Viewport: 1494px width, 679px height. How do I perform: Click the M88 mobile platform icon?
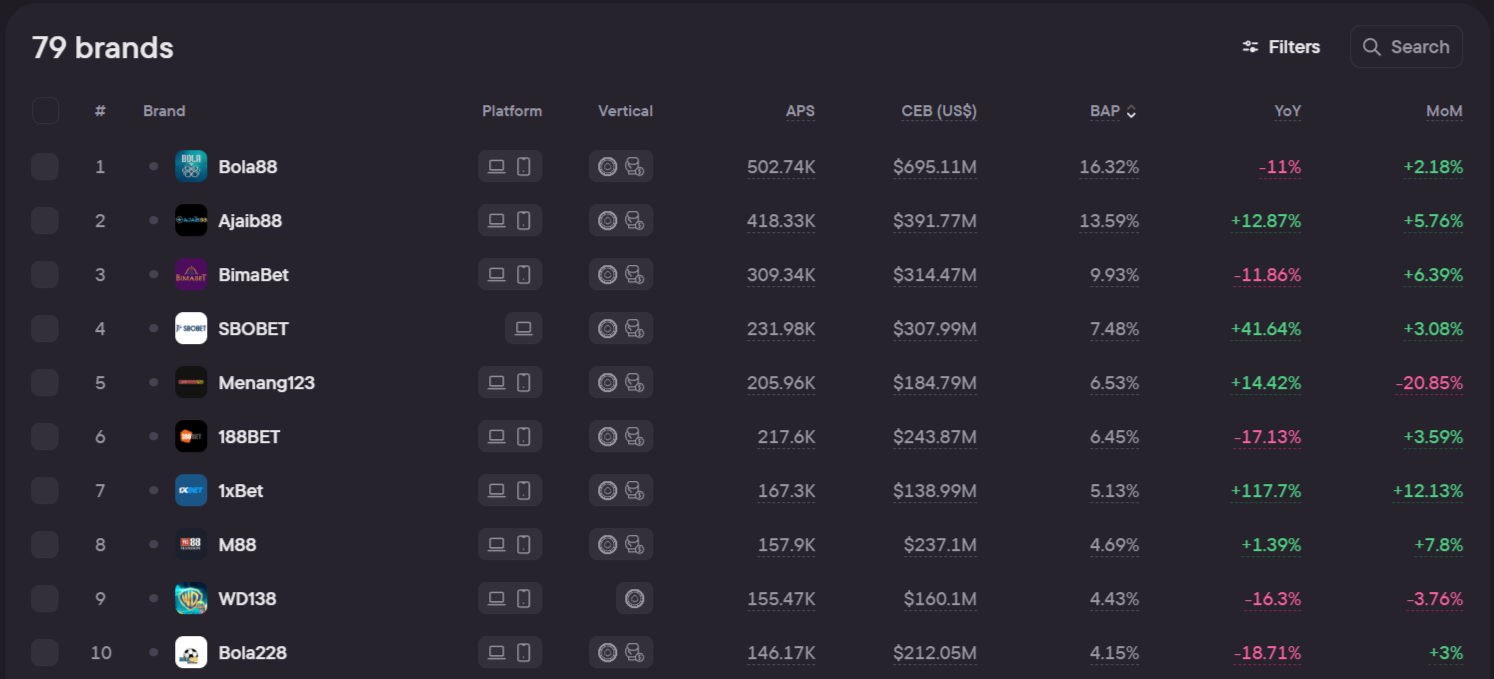pyautogui.click(x=523, y=544)
